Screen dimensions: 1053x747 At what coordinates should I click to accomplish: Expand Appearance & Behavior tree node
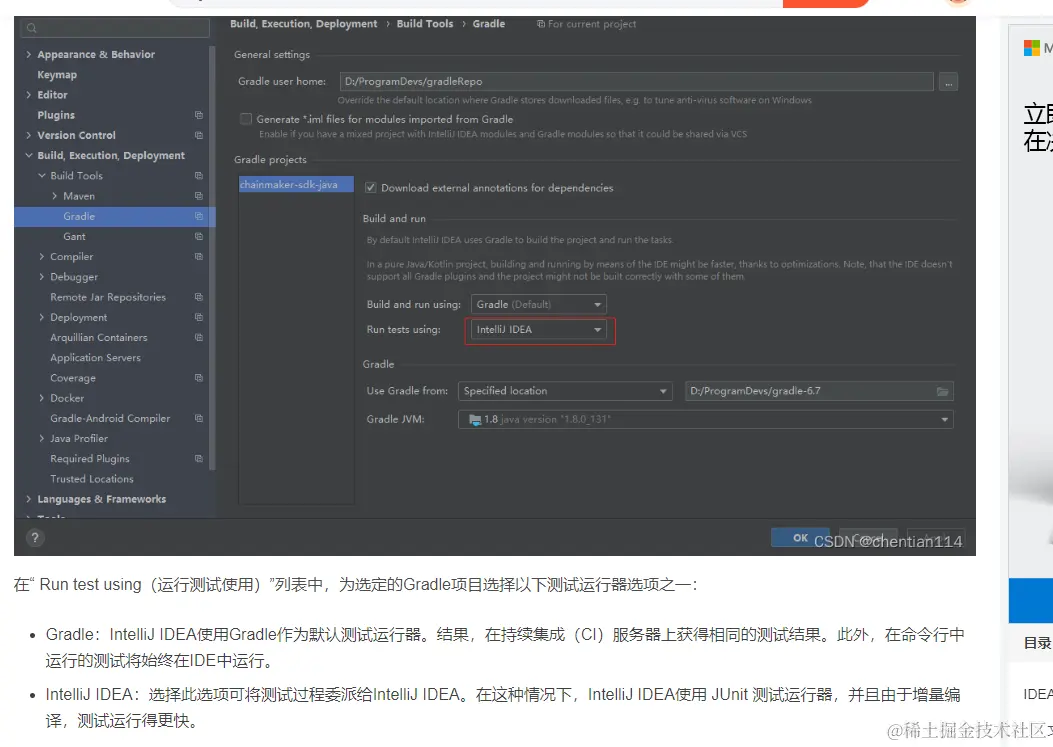point(28,54)
